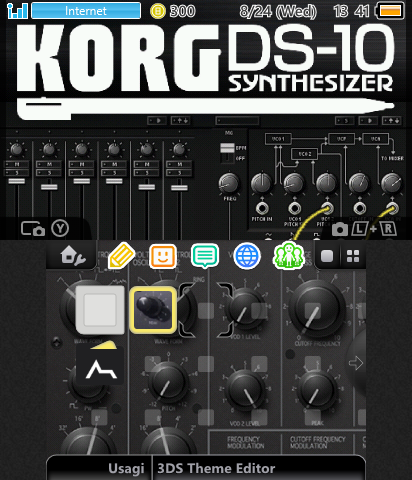Open Miiverse green people icon
Image resolution: width=412 pixels, height=480 pixels.
click(x=289, y=256)
